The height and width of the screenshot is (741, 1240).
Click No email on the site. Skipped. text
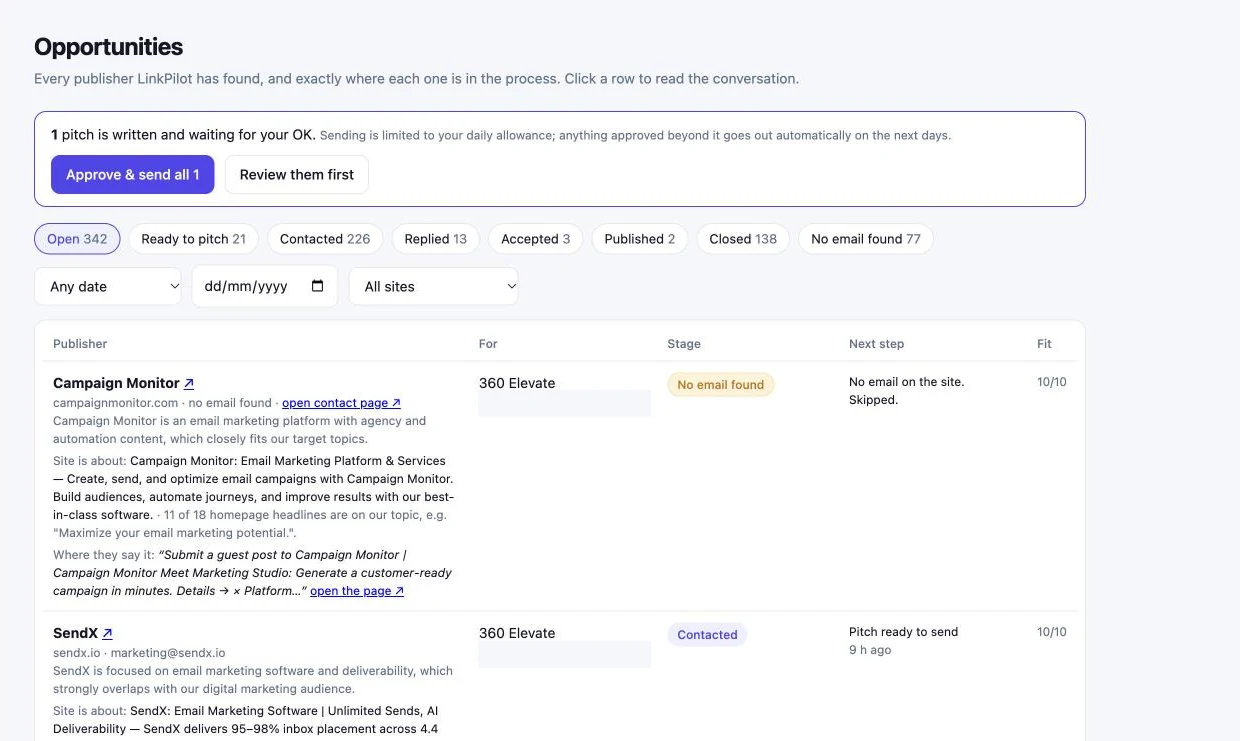[906, 391]
